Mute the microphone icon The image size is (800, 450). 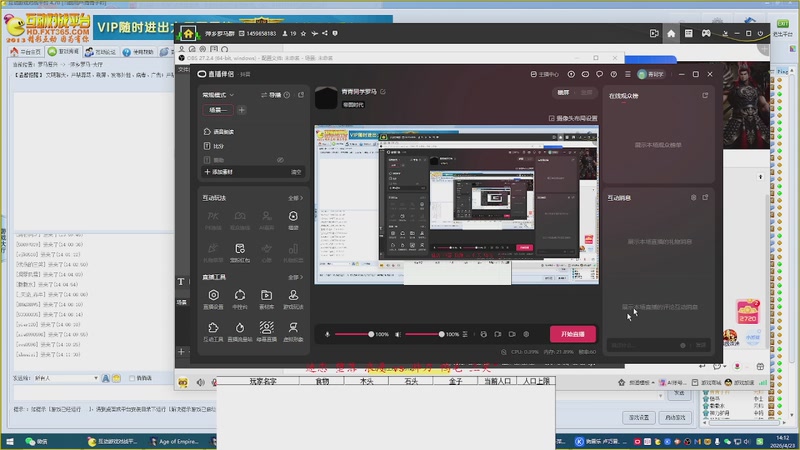[x=328, y=334]
